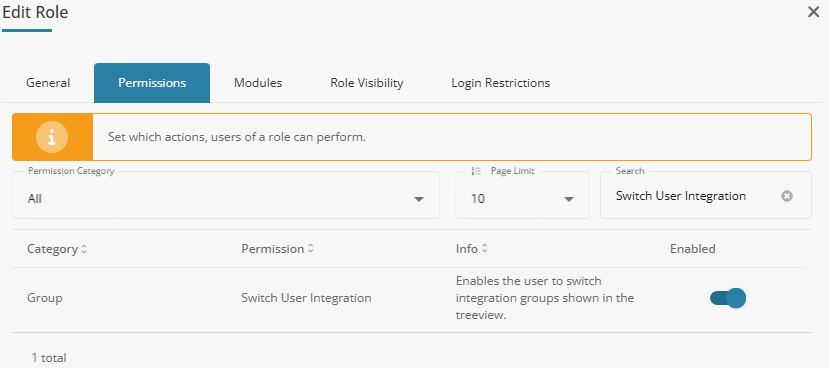The height and width of the screenshot is (368, 829).
Task: Disable the Switch User Integration toggle
Action: [727, 298]
